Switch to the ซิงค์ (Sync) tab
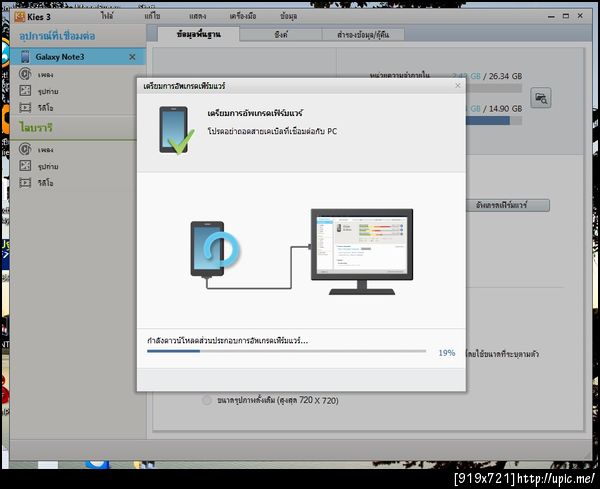 (281, 34)
